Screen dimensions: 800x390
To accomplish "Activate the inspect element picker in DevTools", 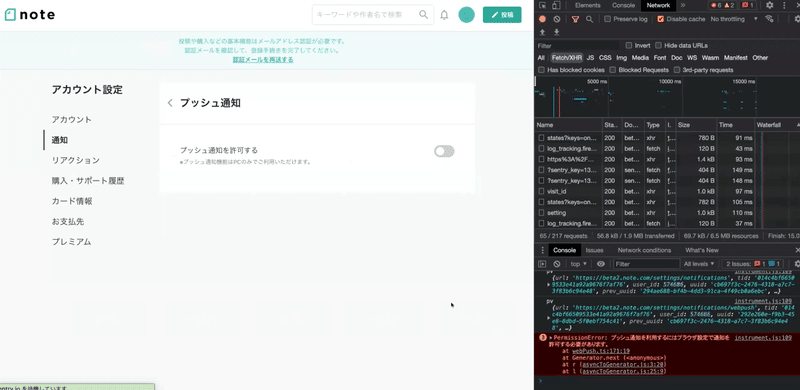I will (x=542, y=5).
